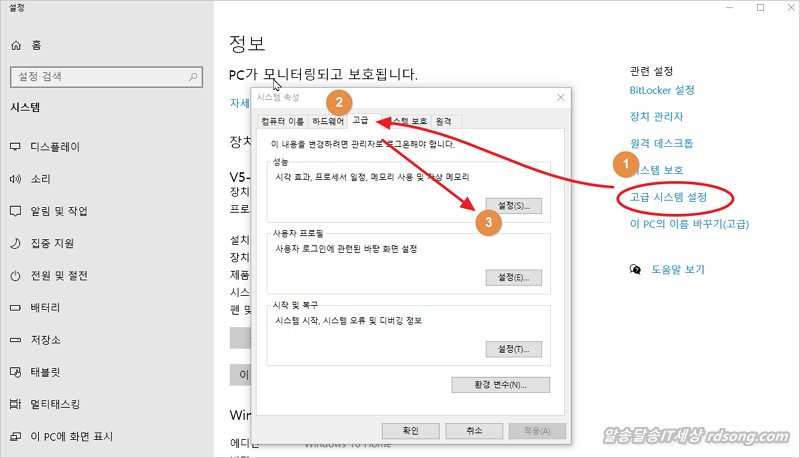The width and height of the screenshot is (800, 458).
Task: Select 집중 지원 sidebar label
Action: coord(52,243)
